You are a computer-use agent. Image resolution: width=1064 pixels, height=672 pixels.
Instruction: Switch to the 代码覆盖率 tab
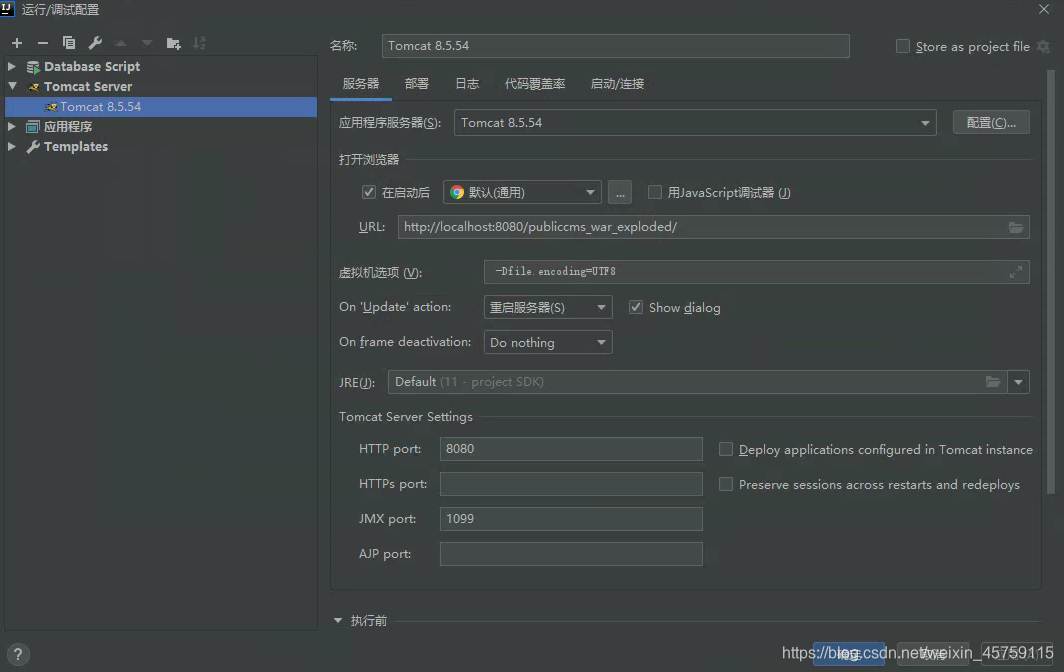point(535,84)
